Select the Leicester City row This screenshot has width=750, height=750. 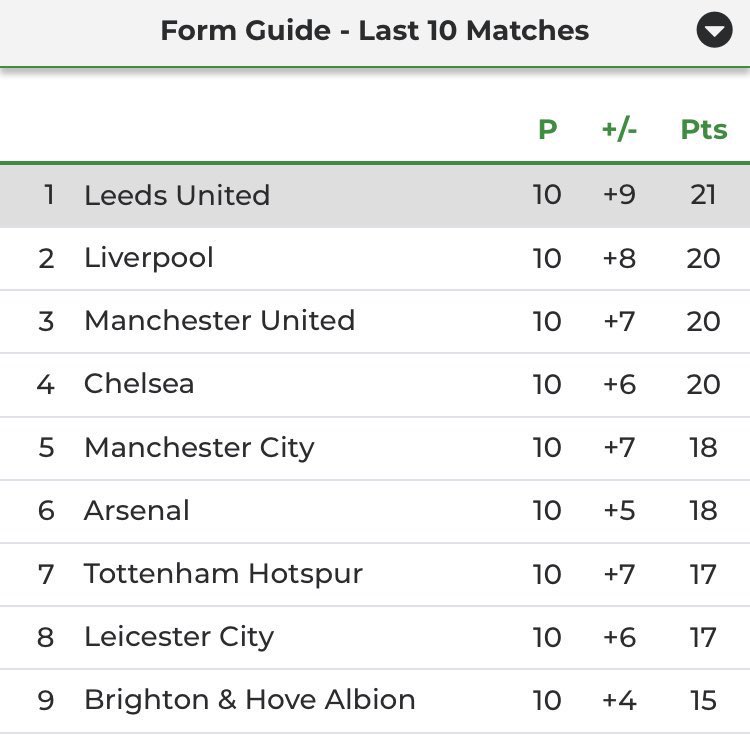click(375, 637)
